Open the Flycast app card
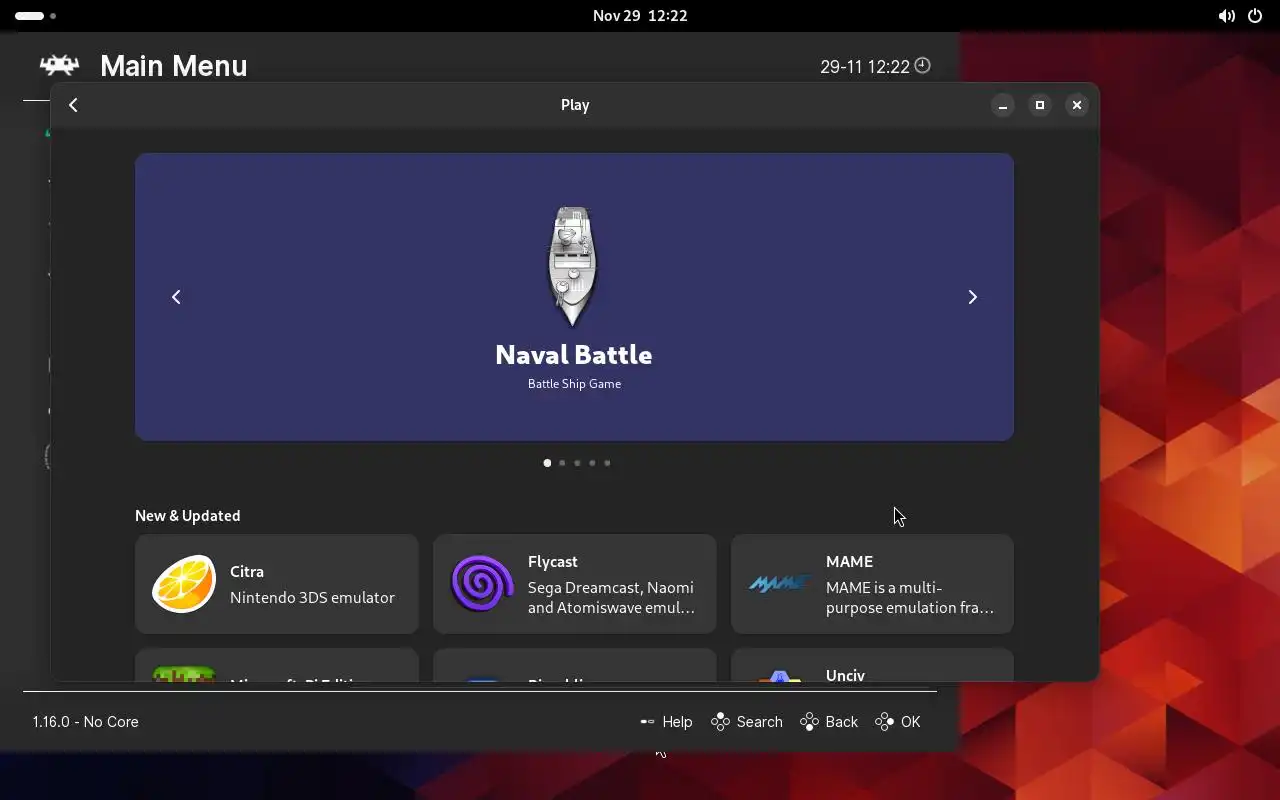 click(x=575, y=584)
